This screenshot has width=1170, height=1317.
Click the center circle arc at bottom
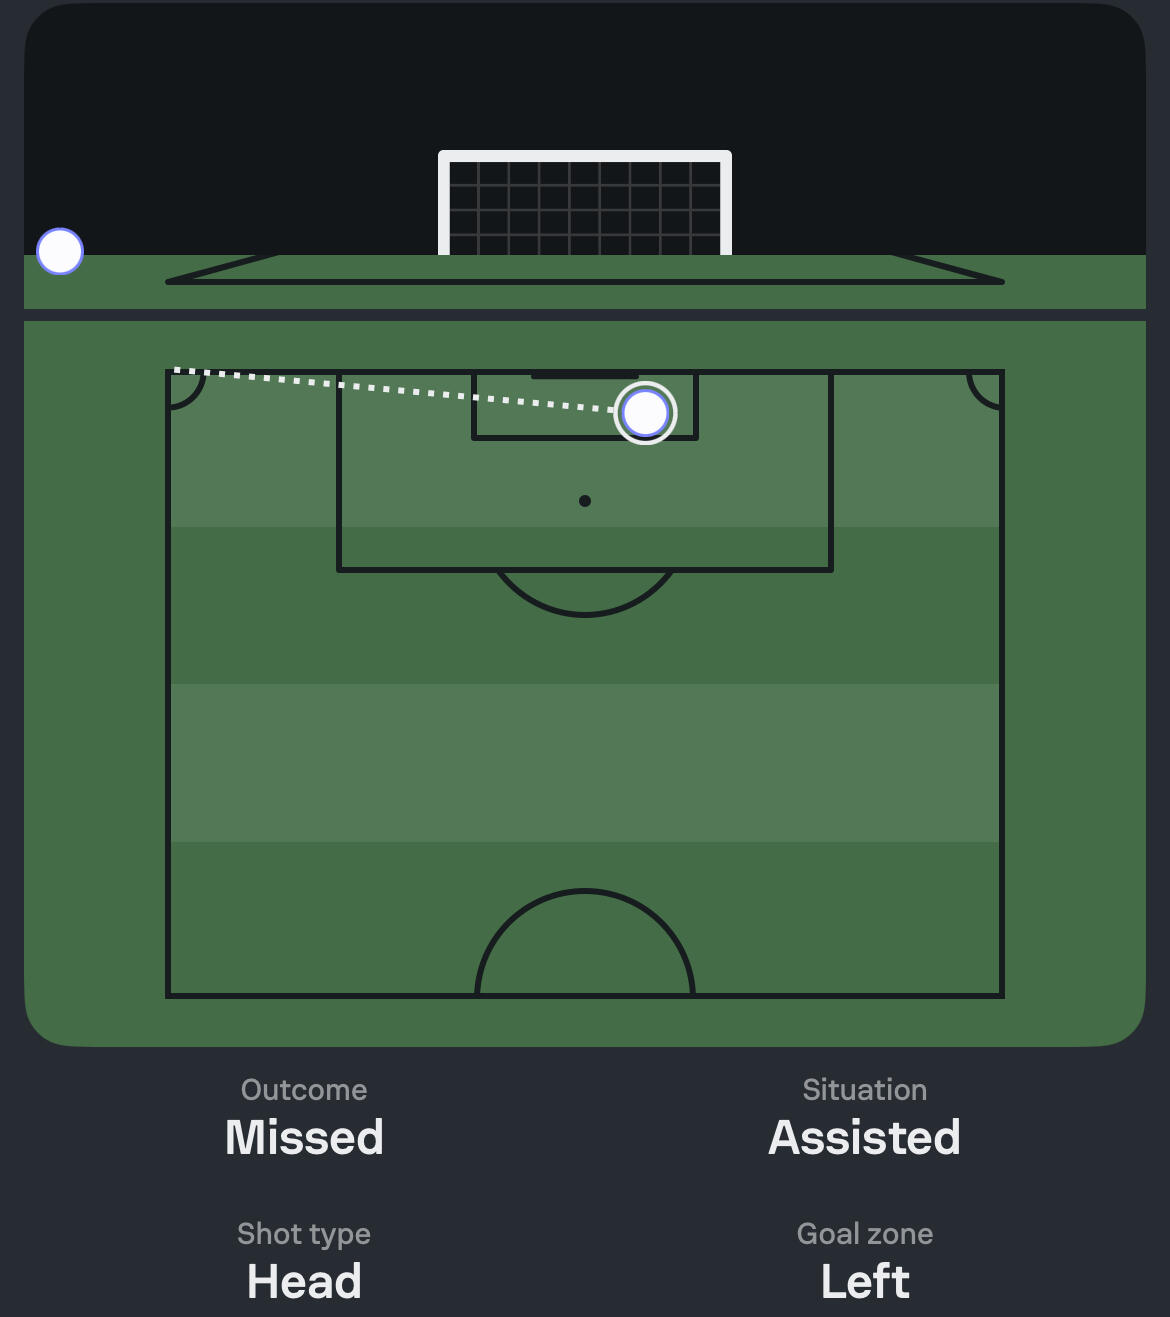click(585, 893)
